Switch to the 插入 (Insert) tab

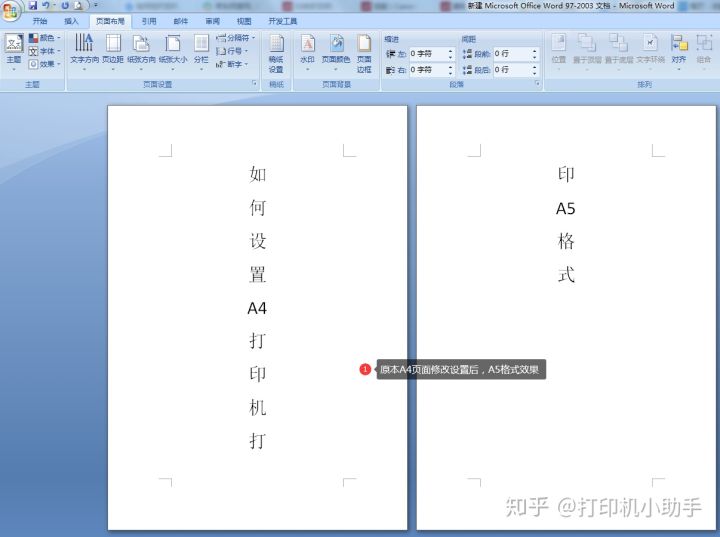click(71, 21)
